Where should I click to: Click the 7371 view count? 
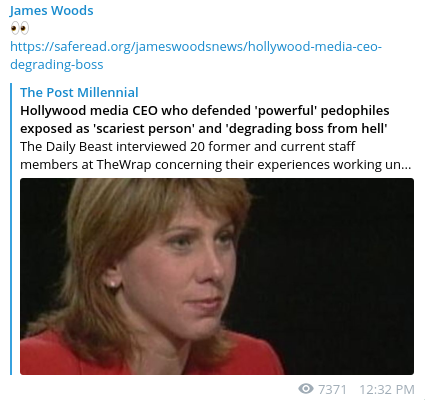332,389
